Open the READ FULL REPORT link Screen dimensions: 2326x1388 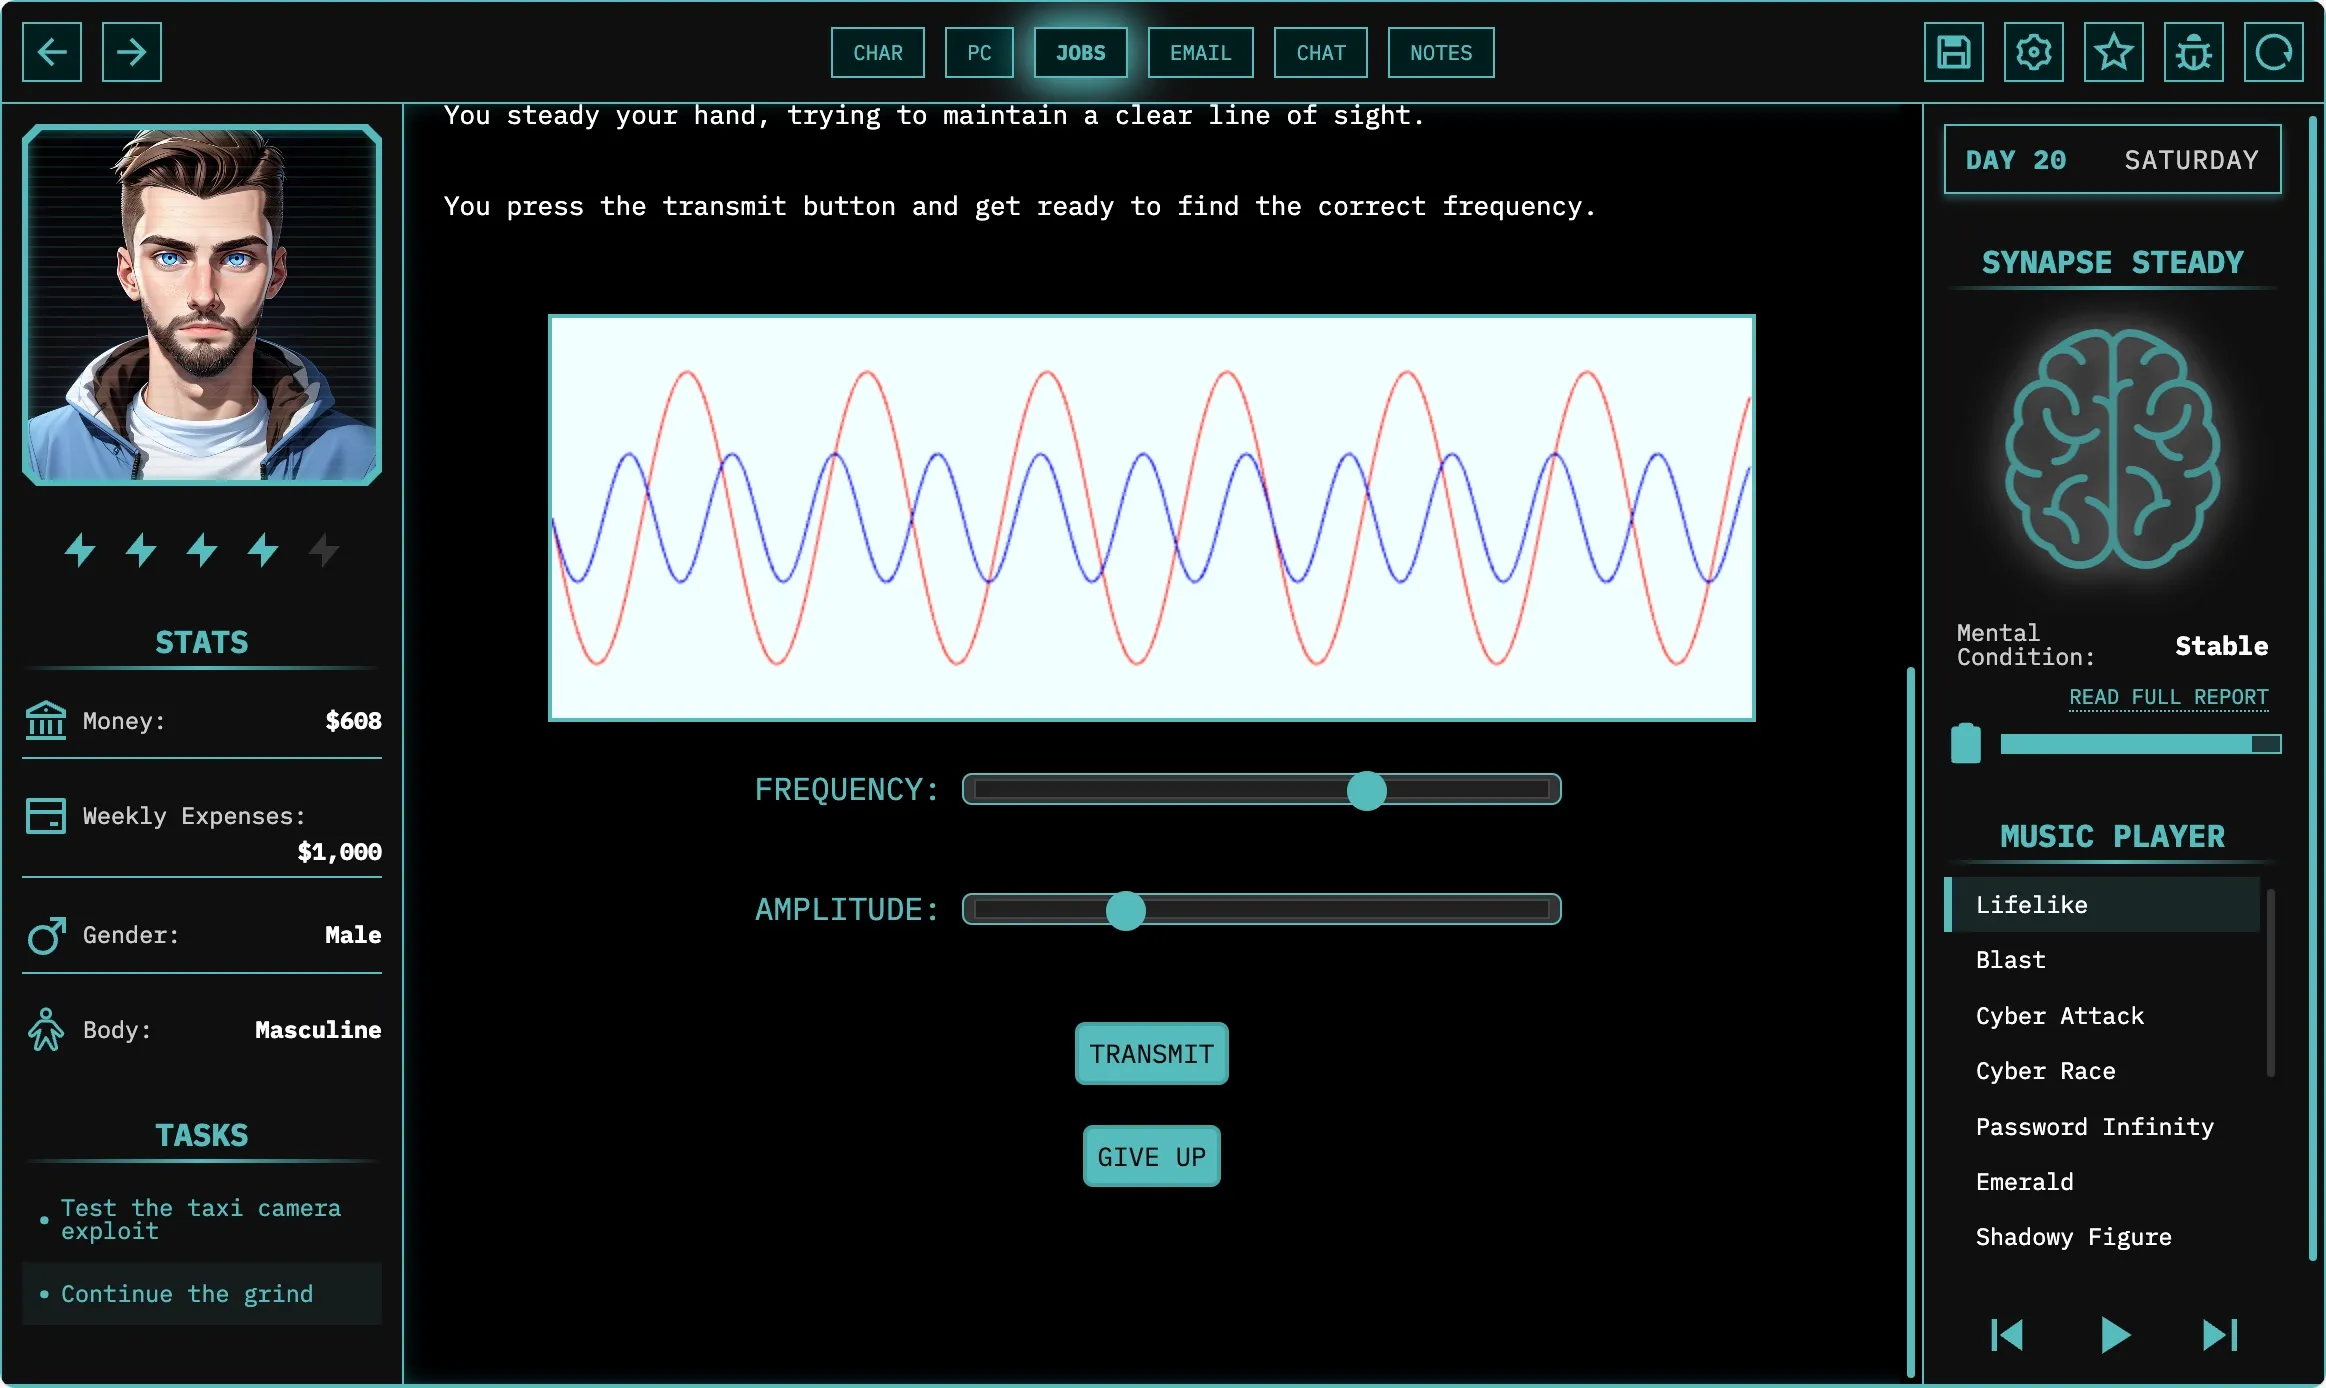2168,697
